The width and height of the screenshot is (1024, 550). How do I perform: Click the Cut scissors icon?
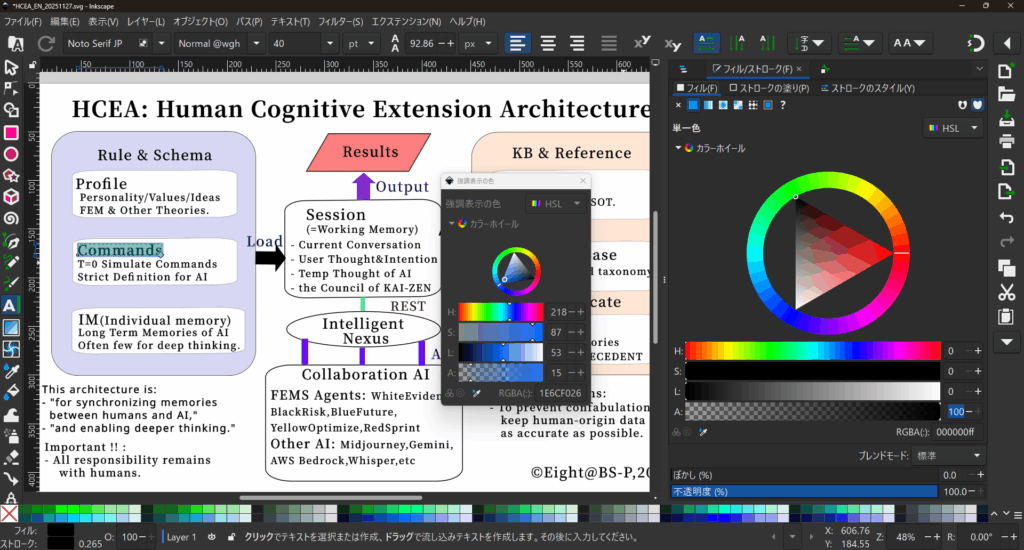[1007, 292]
